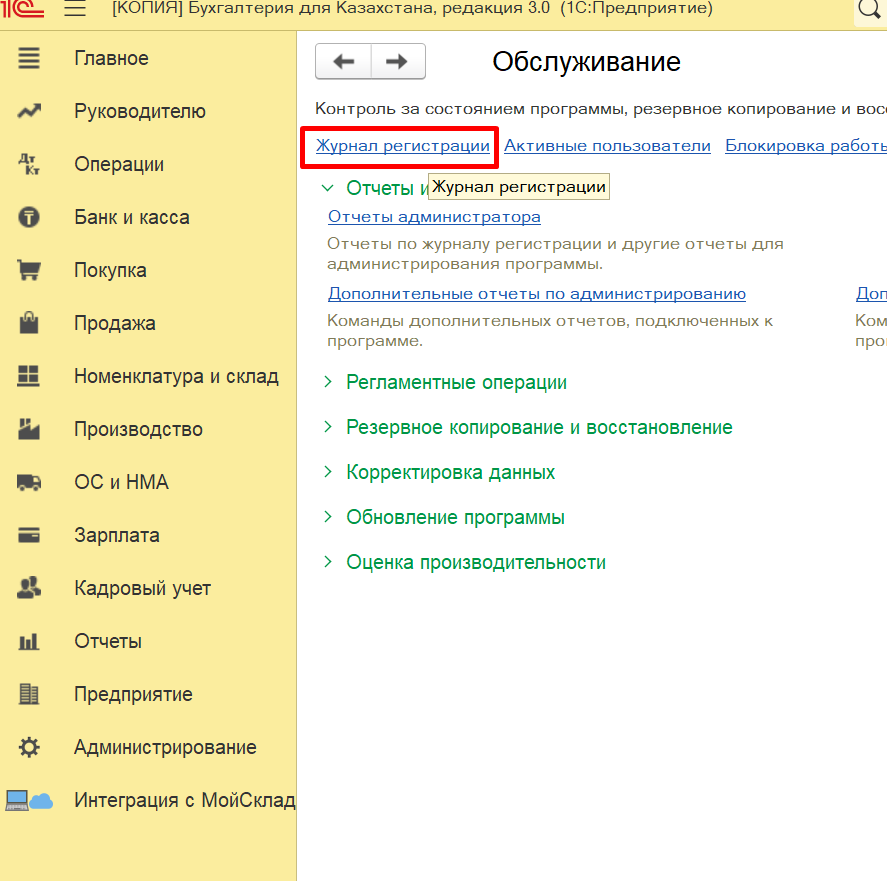Go forward with the right arrow button
887x881 pixels.
[398, 61]
